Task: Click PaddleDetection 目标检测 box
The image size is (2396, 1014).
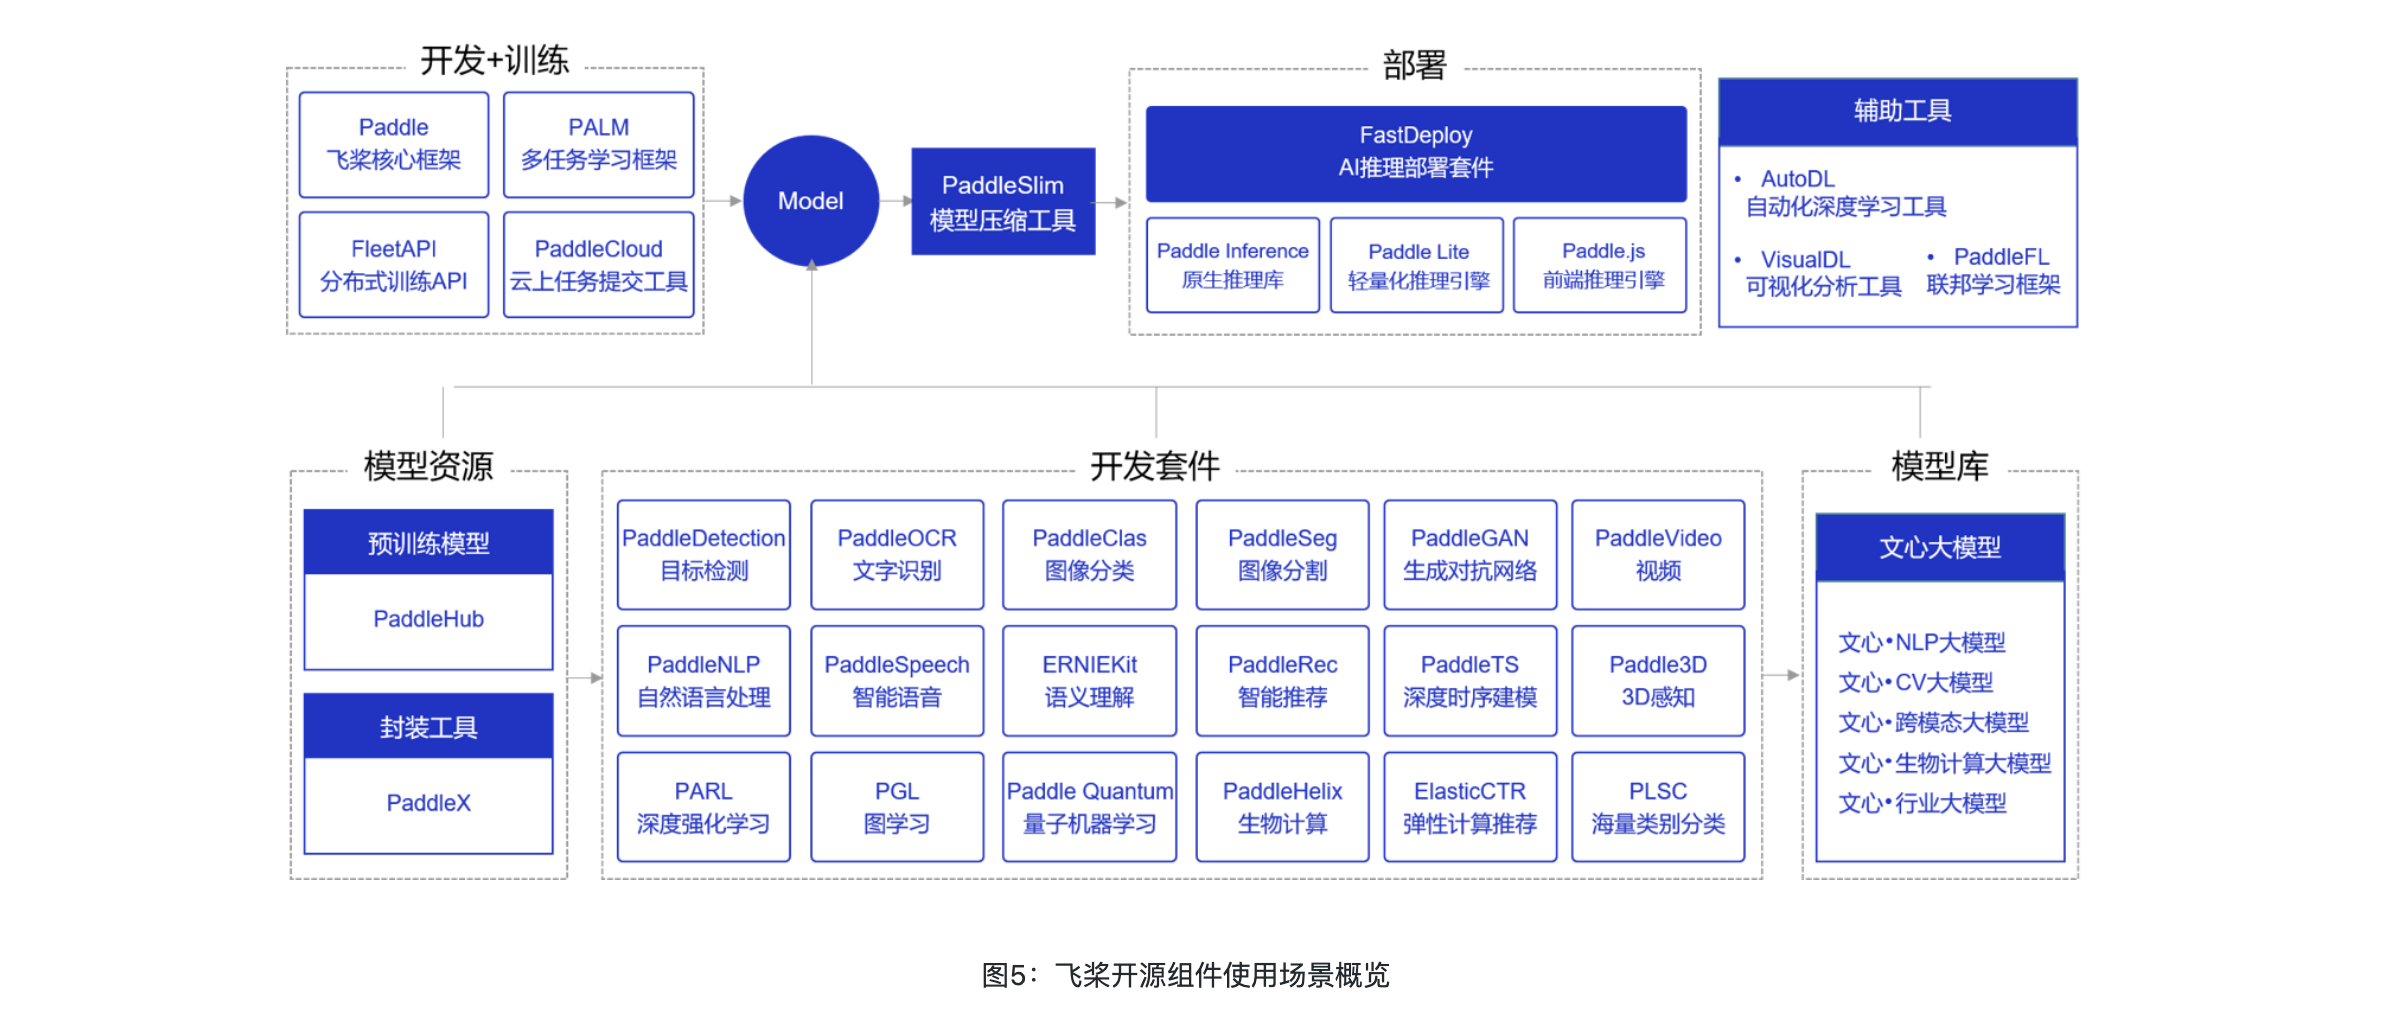Action: coord(704,555)
